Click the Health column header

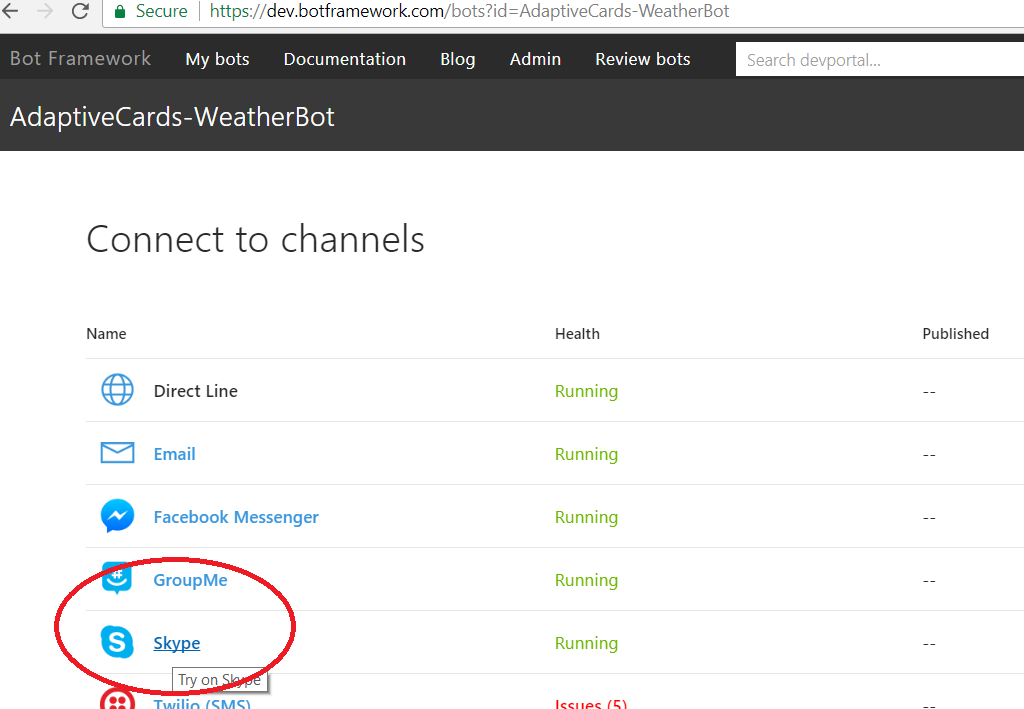pos(577,334)
